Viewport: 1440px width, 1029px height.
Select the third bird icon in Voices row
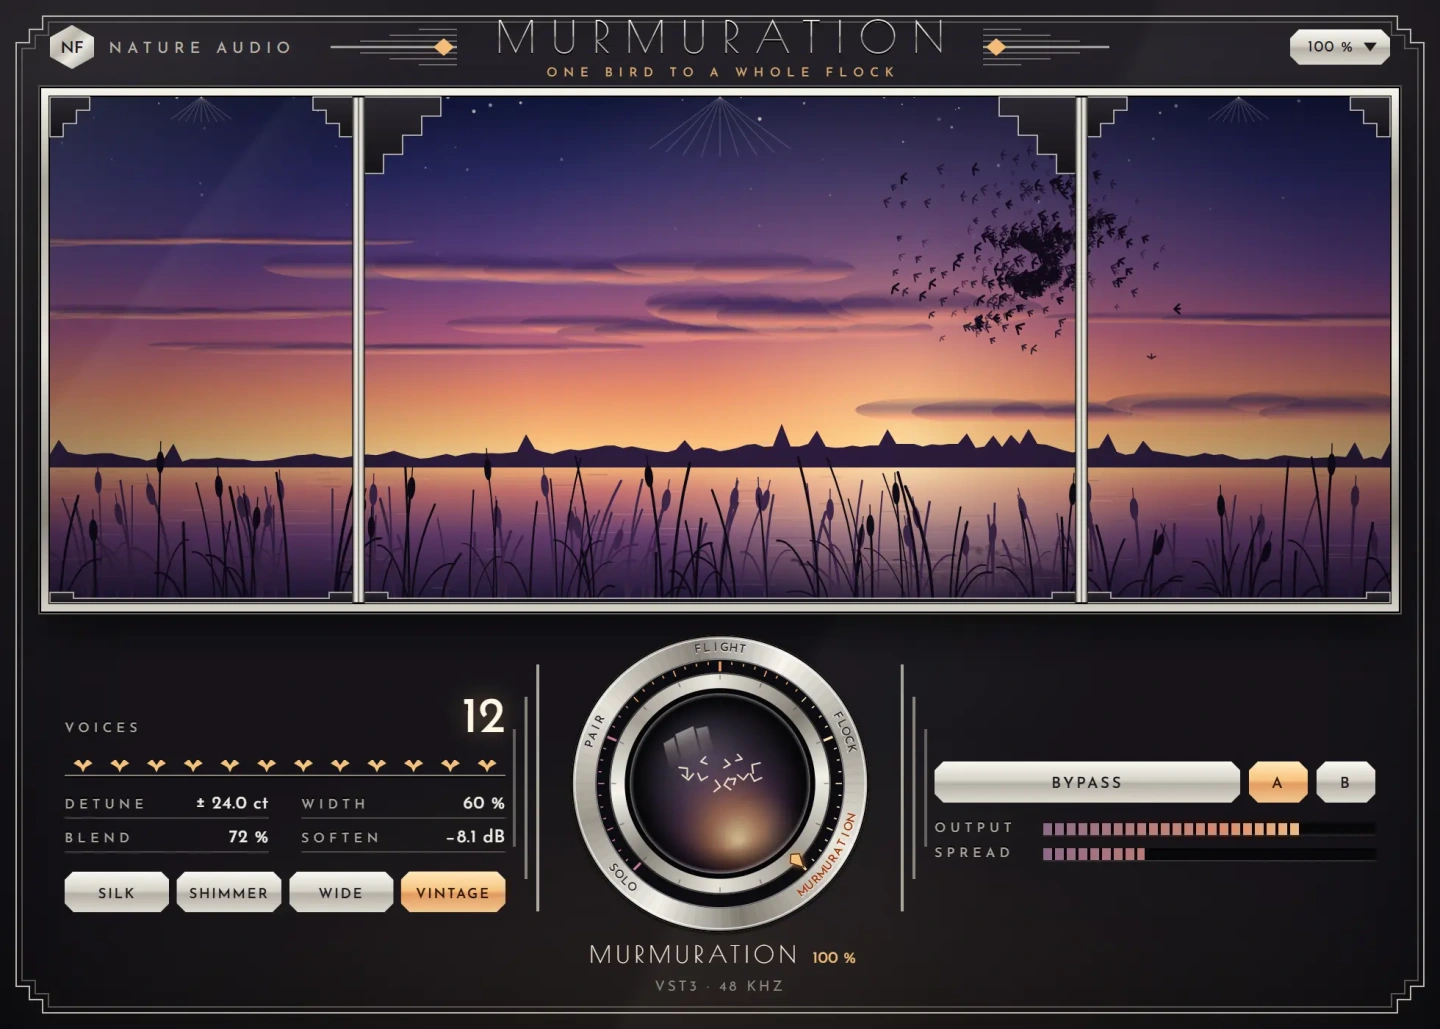[x=156, y=765]
